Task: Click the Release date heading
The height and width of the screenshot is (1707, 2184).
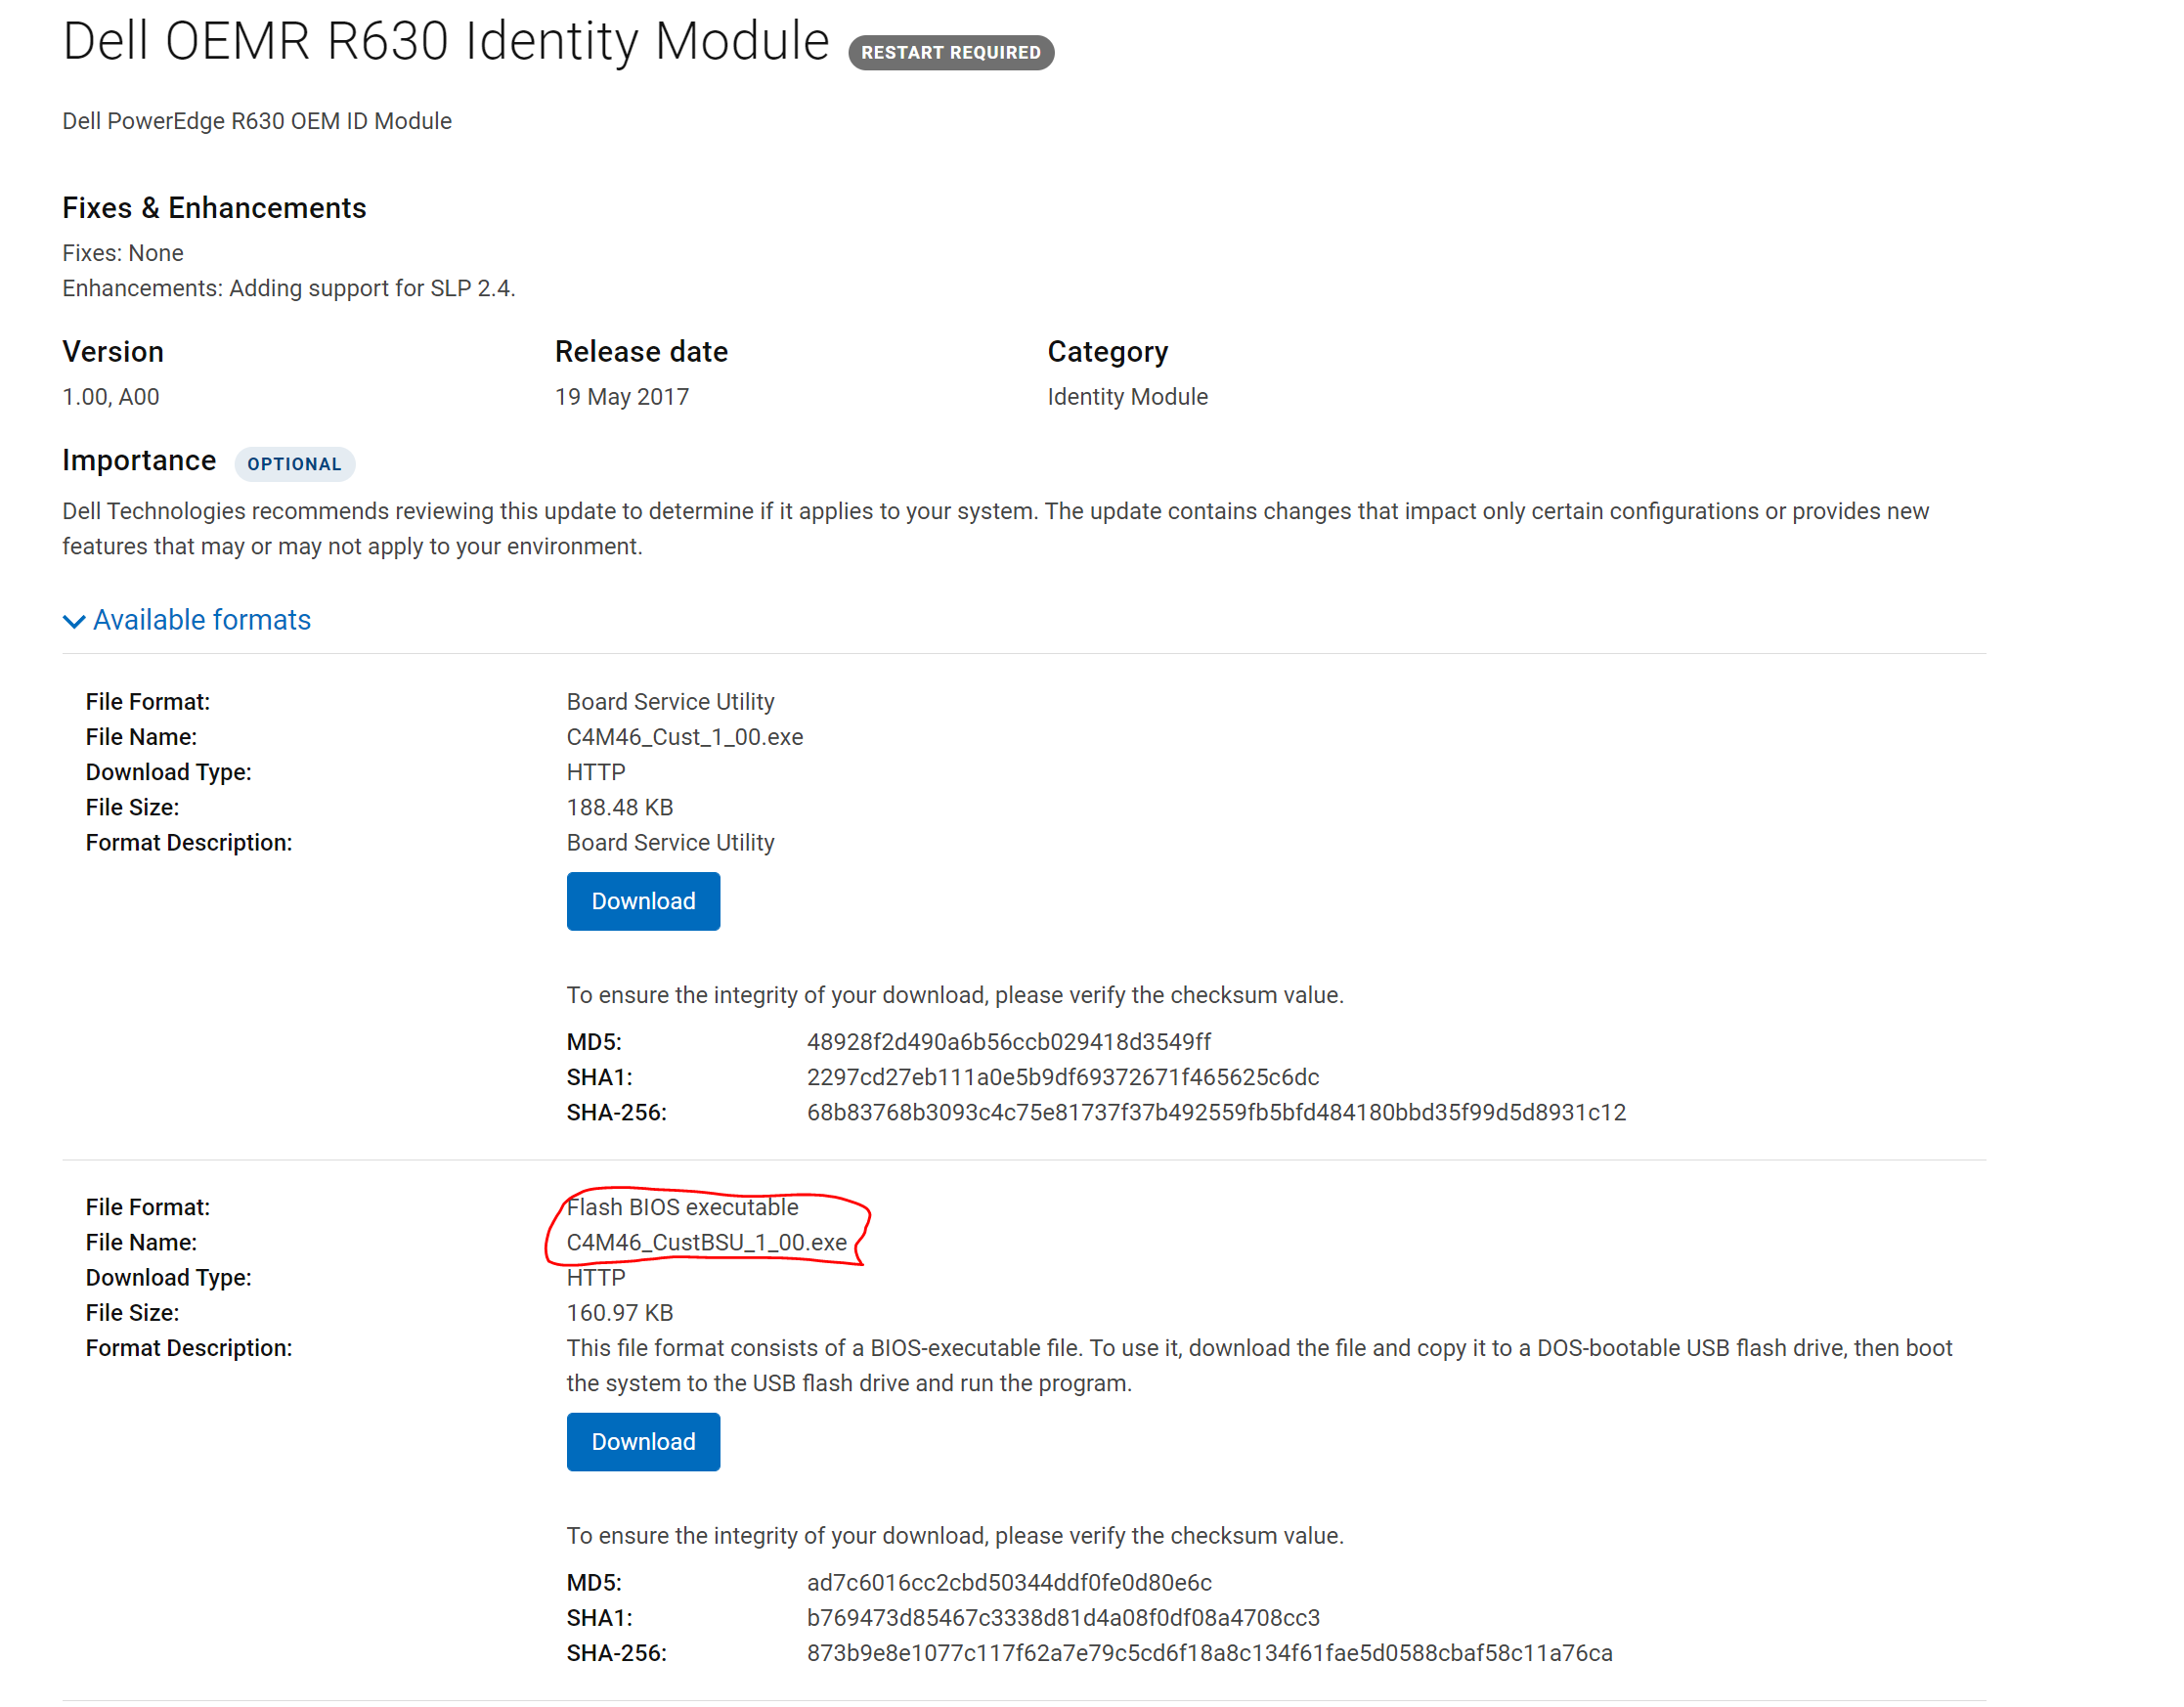Action: click(x=642, y=352)
